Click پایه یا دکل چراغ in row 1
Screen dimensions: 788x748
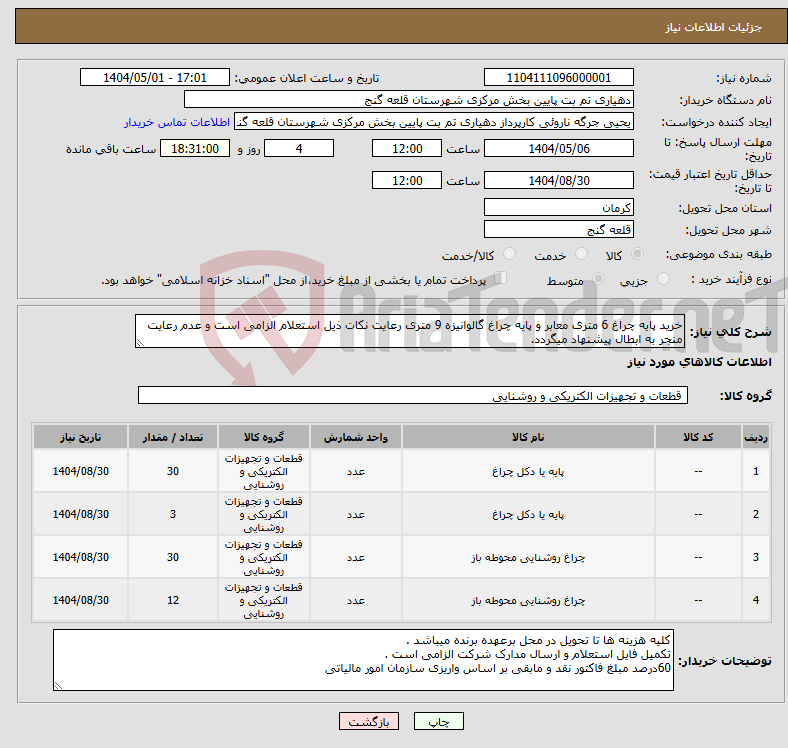pos(528,472)
